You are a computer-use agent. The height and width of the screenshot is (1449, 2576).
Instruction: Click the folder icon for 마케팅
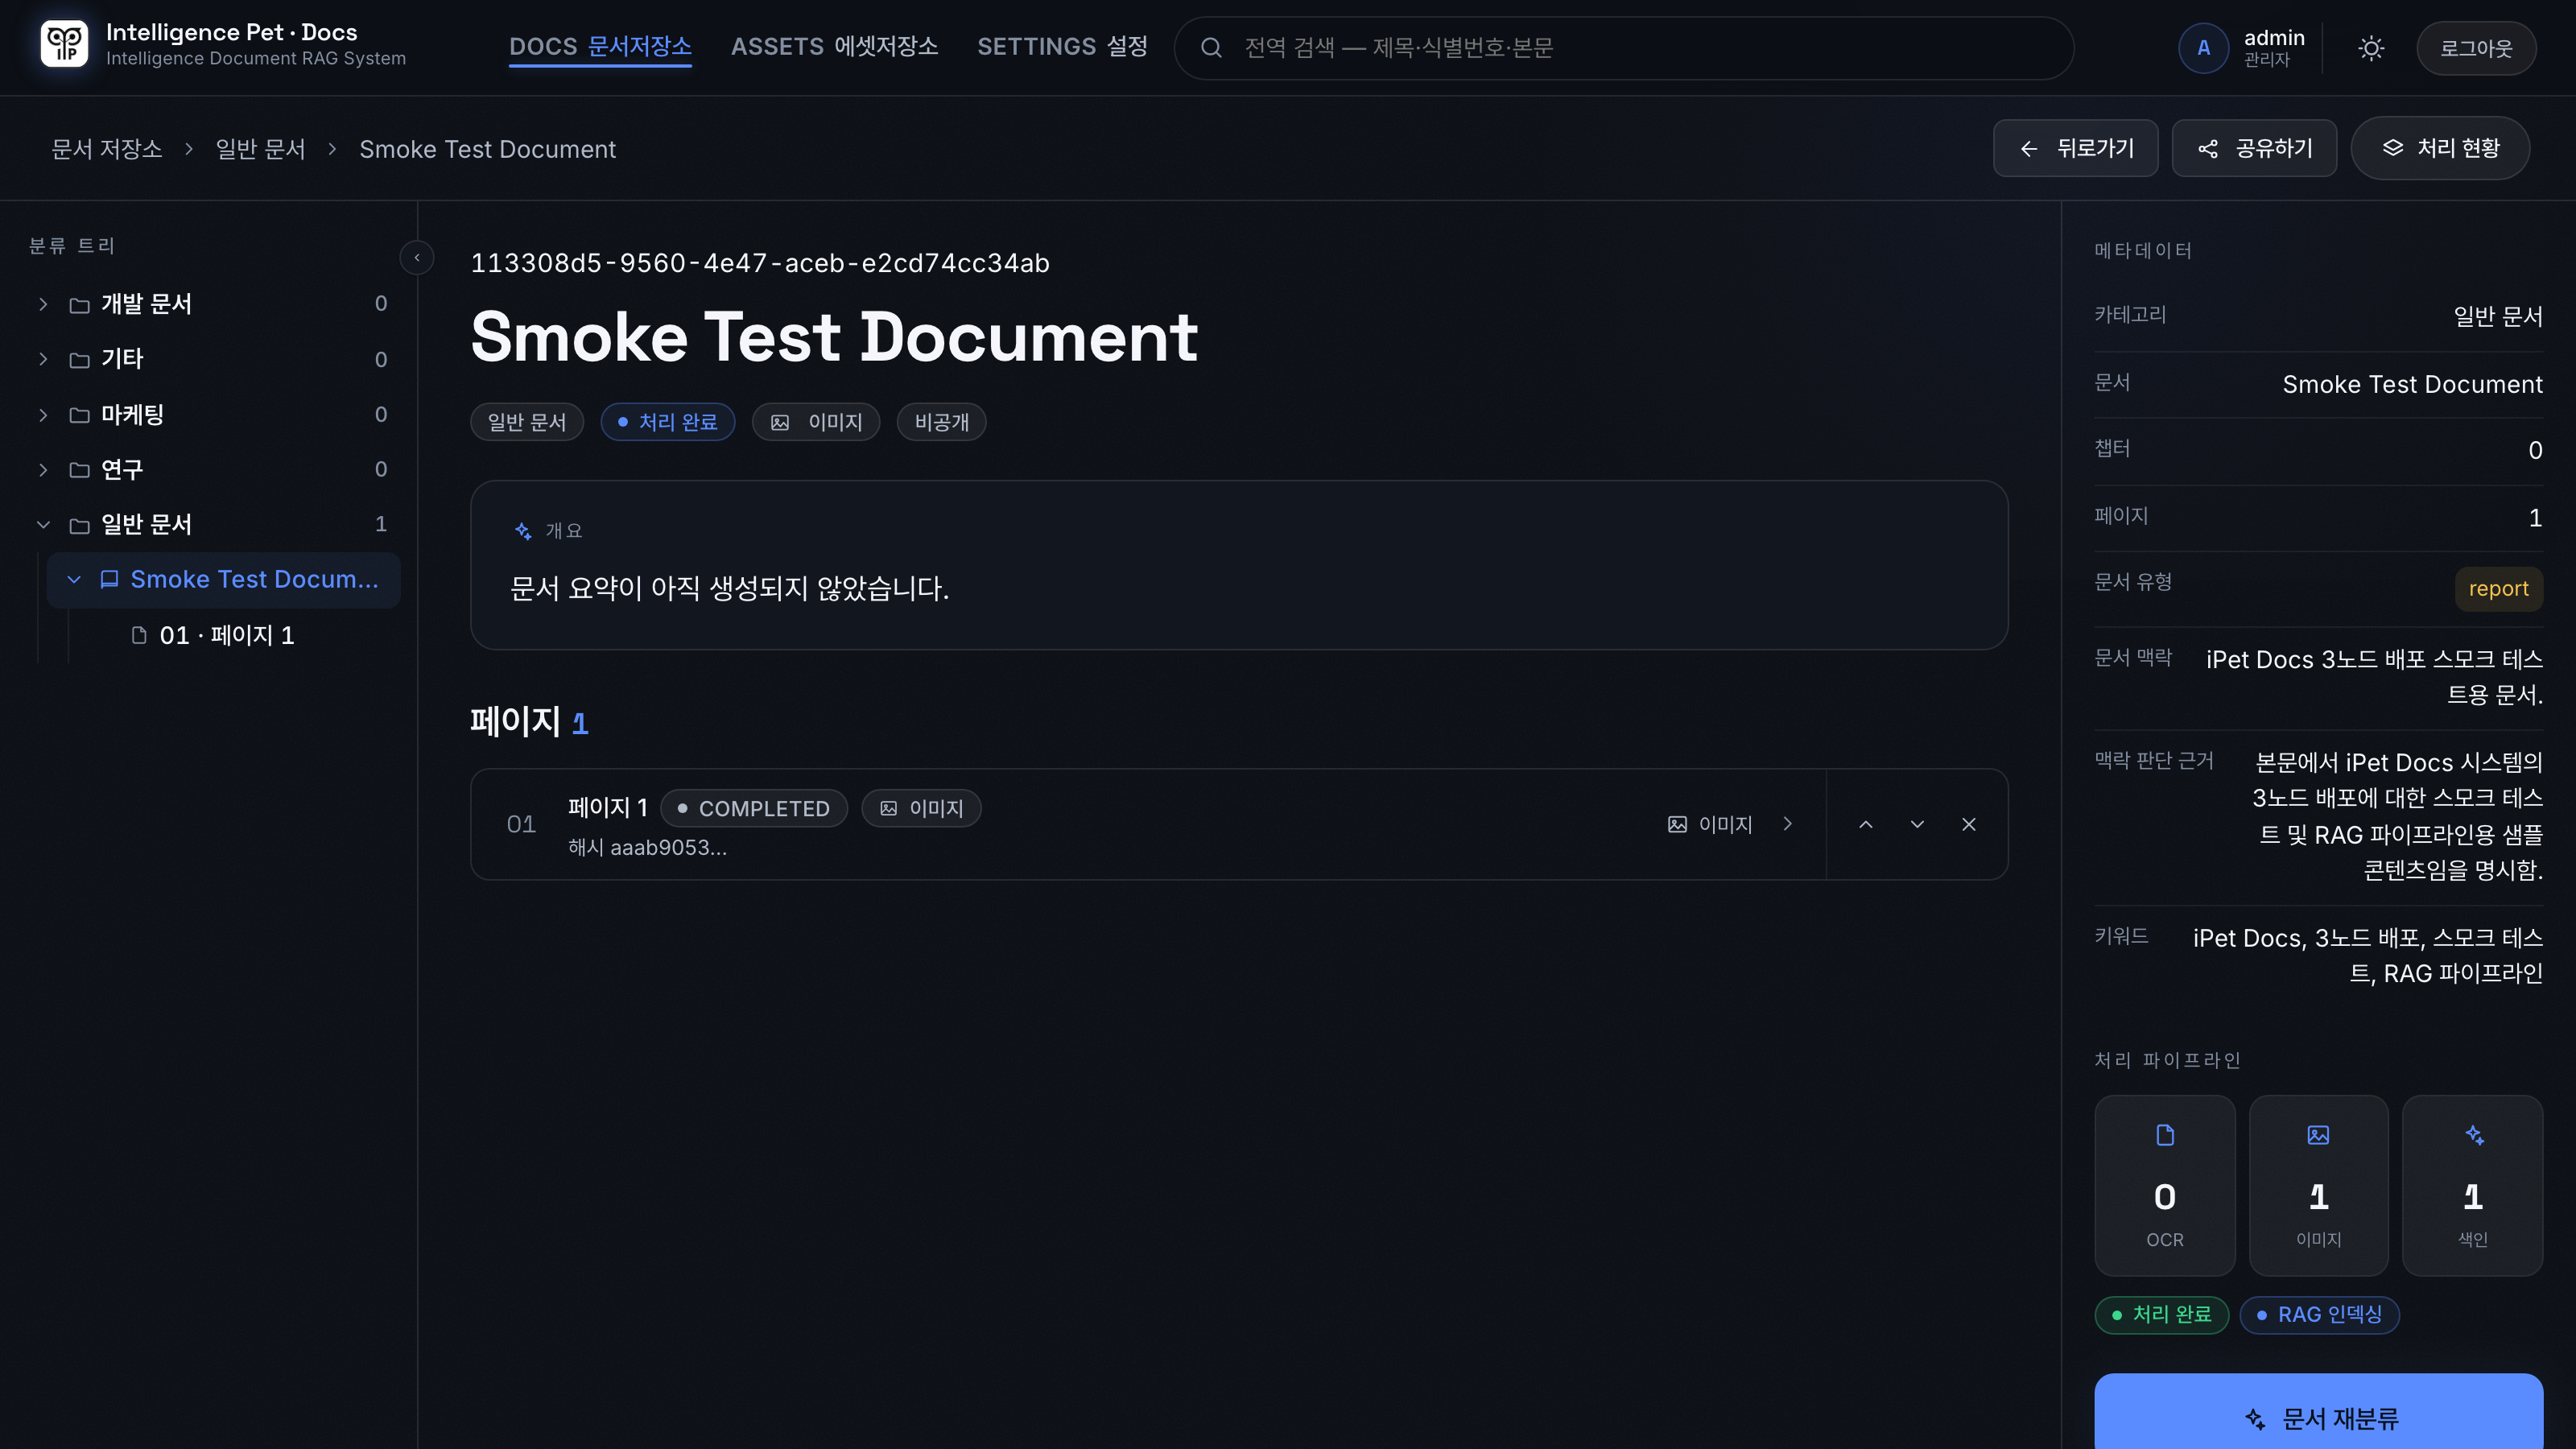[80, 415]
